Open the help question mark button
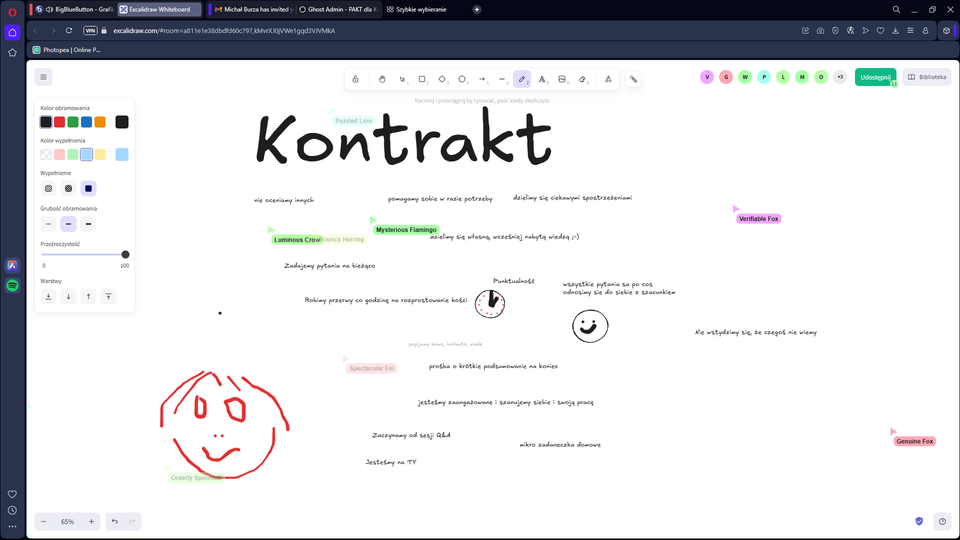The width and height of the screenshot is (960, 540). click(x=942, y=522)
